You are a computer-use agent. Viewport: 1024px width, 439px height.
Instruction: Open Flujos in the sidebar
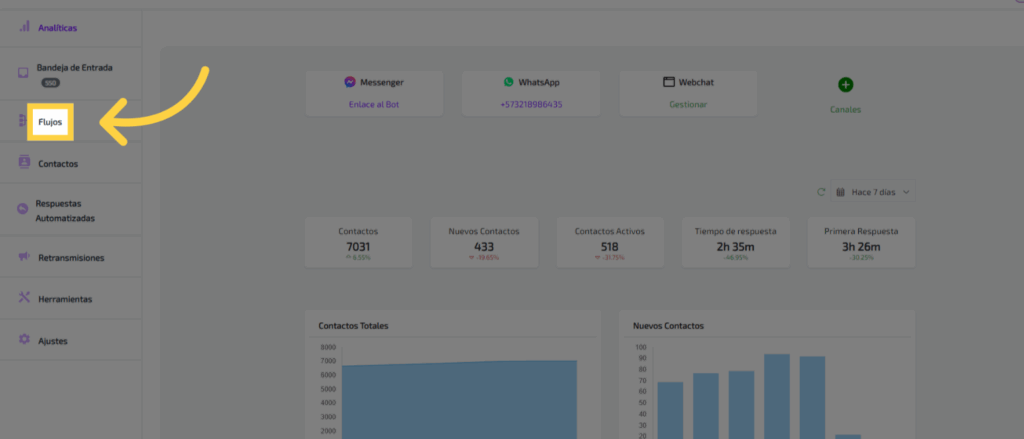tap(50, 122)
